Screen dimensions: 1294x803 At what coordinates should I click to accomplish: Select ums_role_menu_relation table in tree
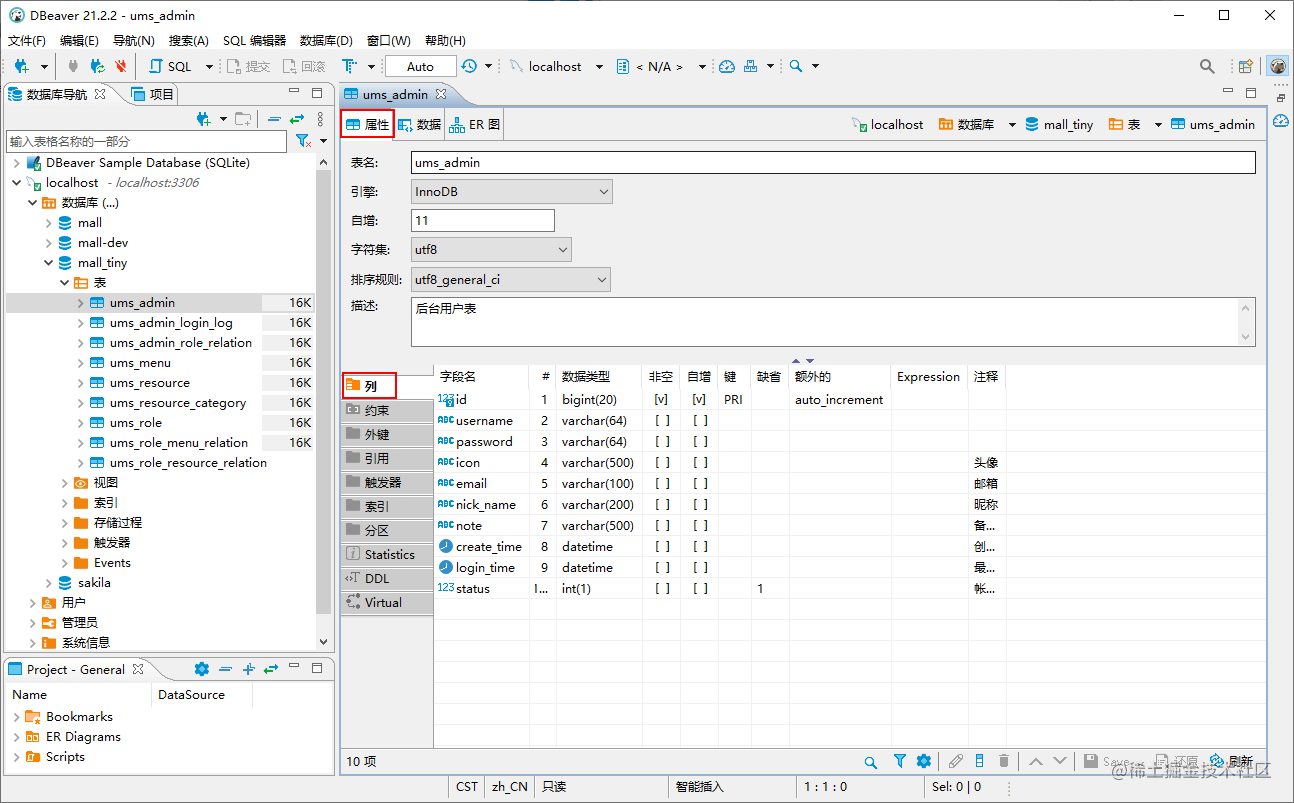179,443
